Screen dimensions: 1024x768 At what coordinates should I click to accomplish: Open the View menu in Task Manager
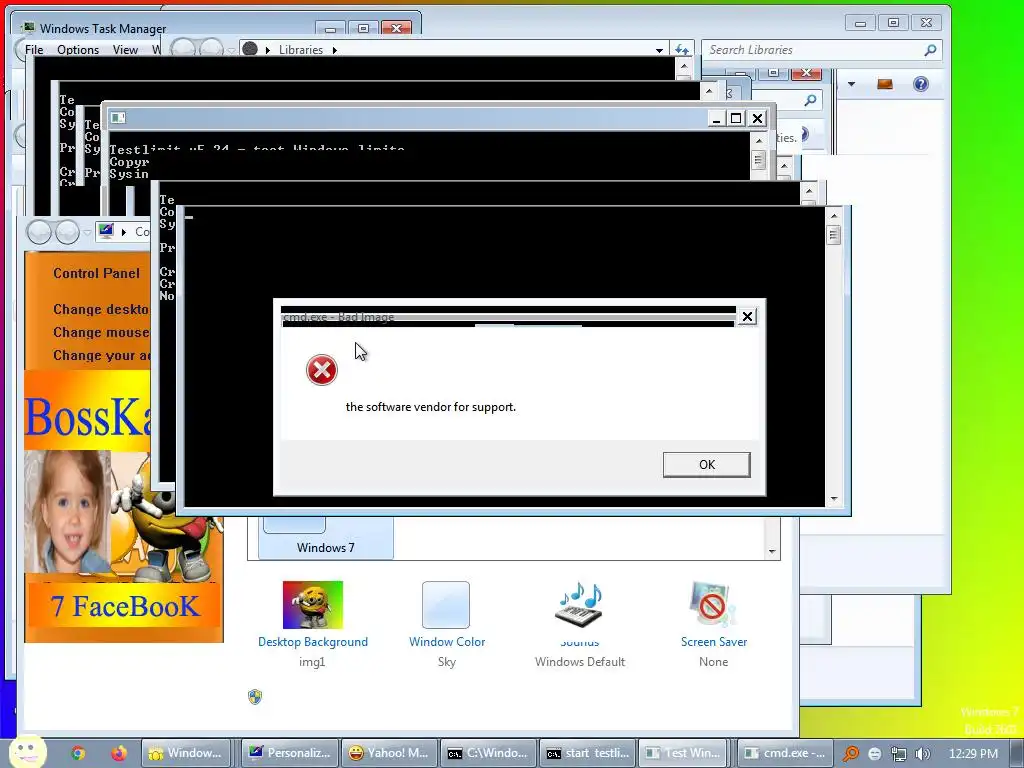point(125,50)
